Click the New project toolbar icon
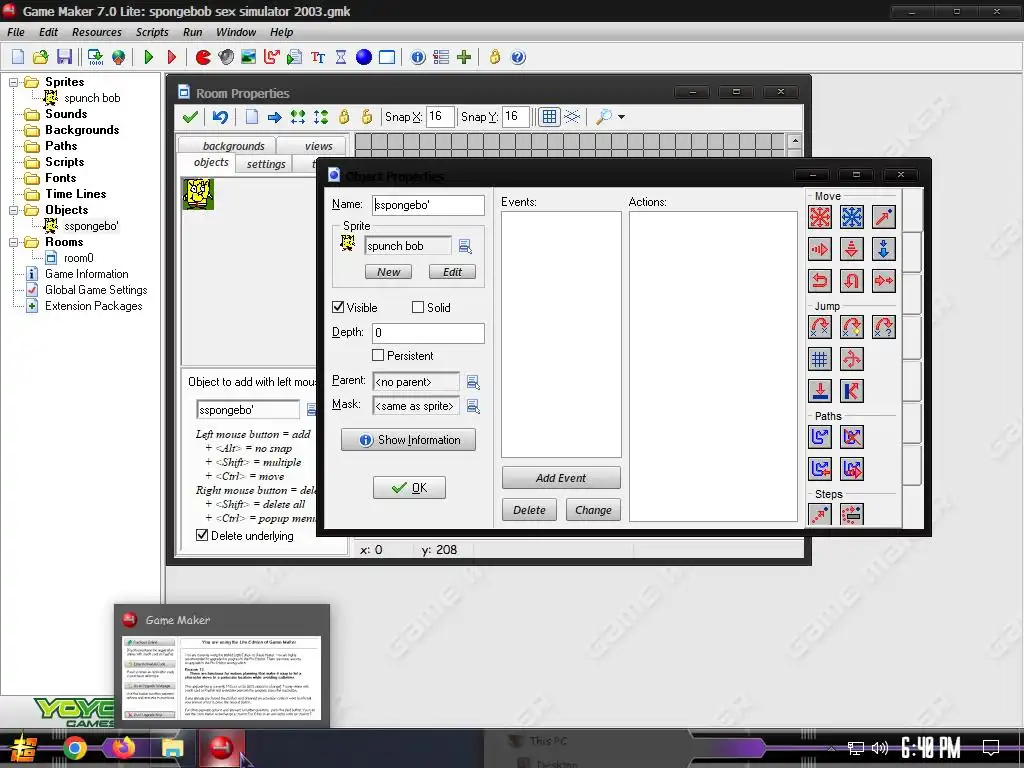Screen dimensions: 1024x768 18,57
